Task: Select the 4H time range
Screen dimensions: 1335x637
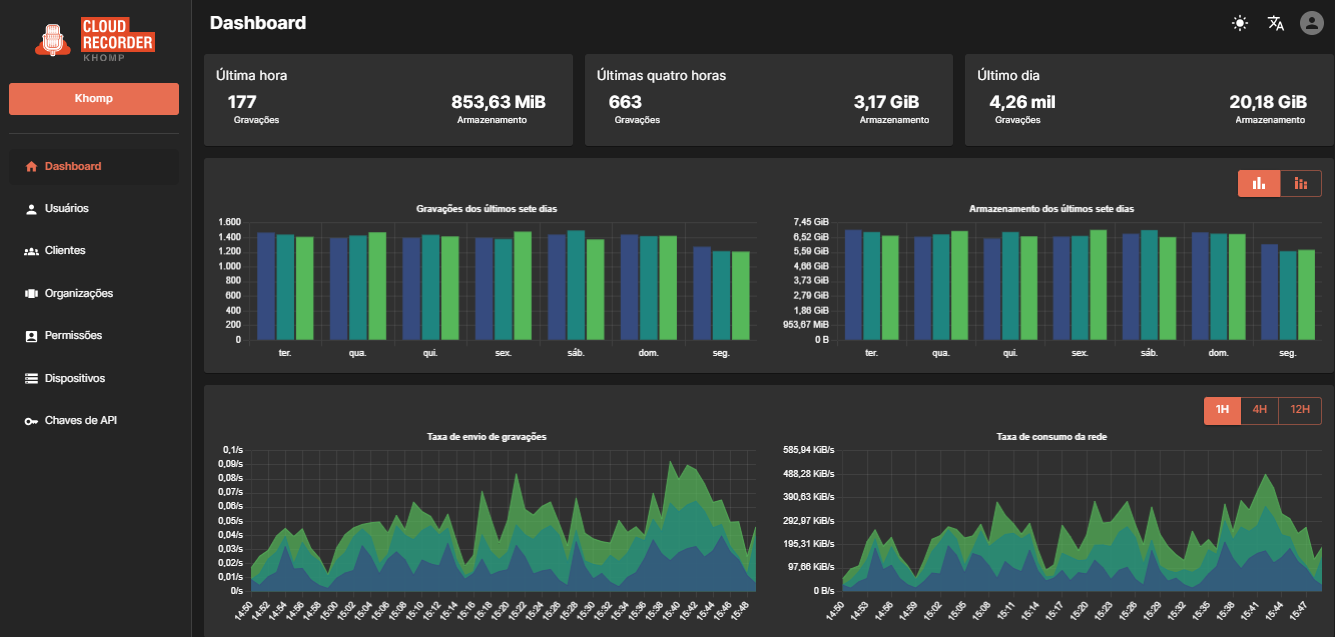Action: click(x=1259, y=410)
